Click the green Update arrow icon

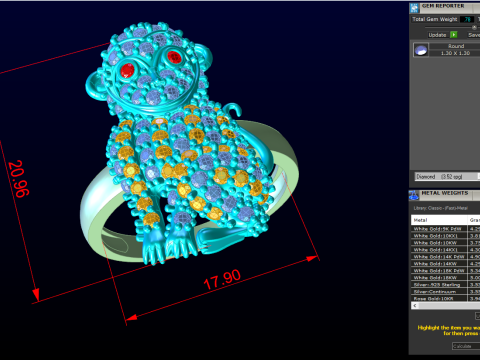454,35
